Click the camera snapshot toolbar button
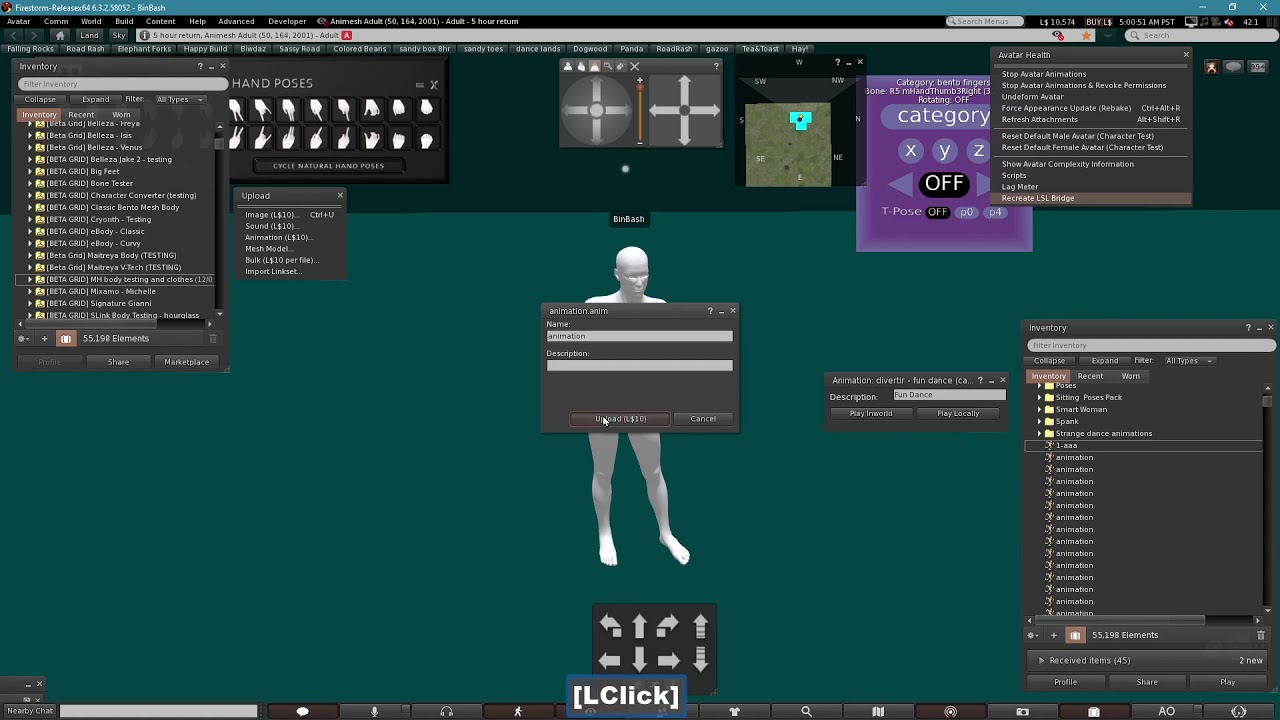1280x720 pixels. pos(1022,711)
